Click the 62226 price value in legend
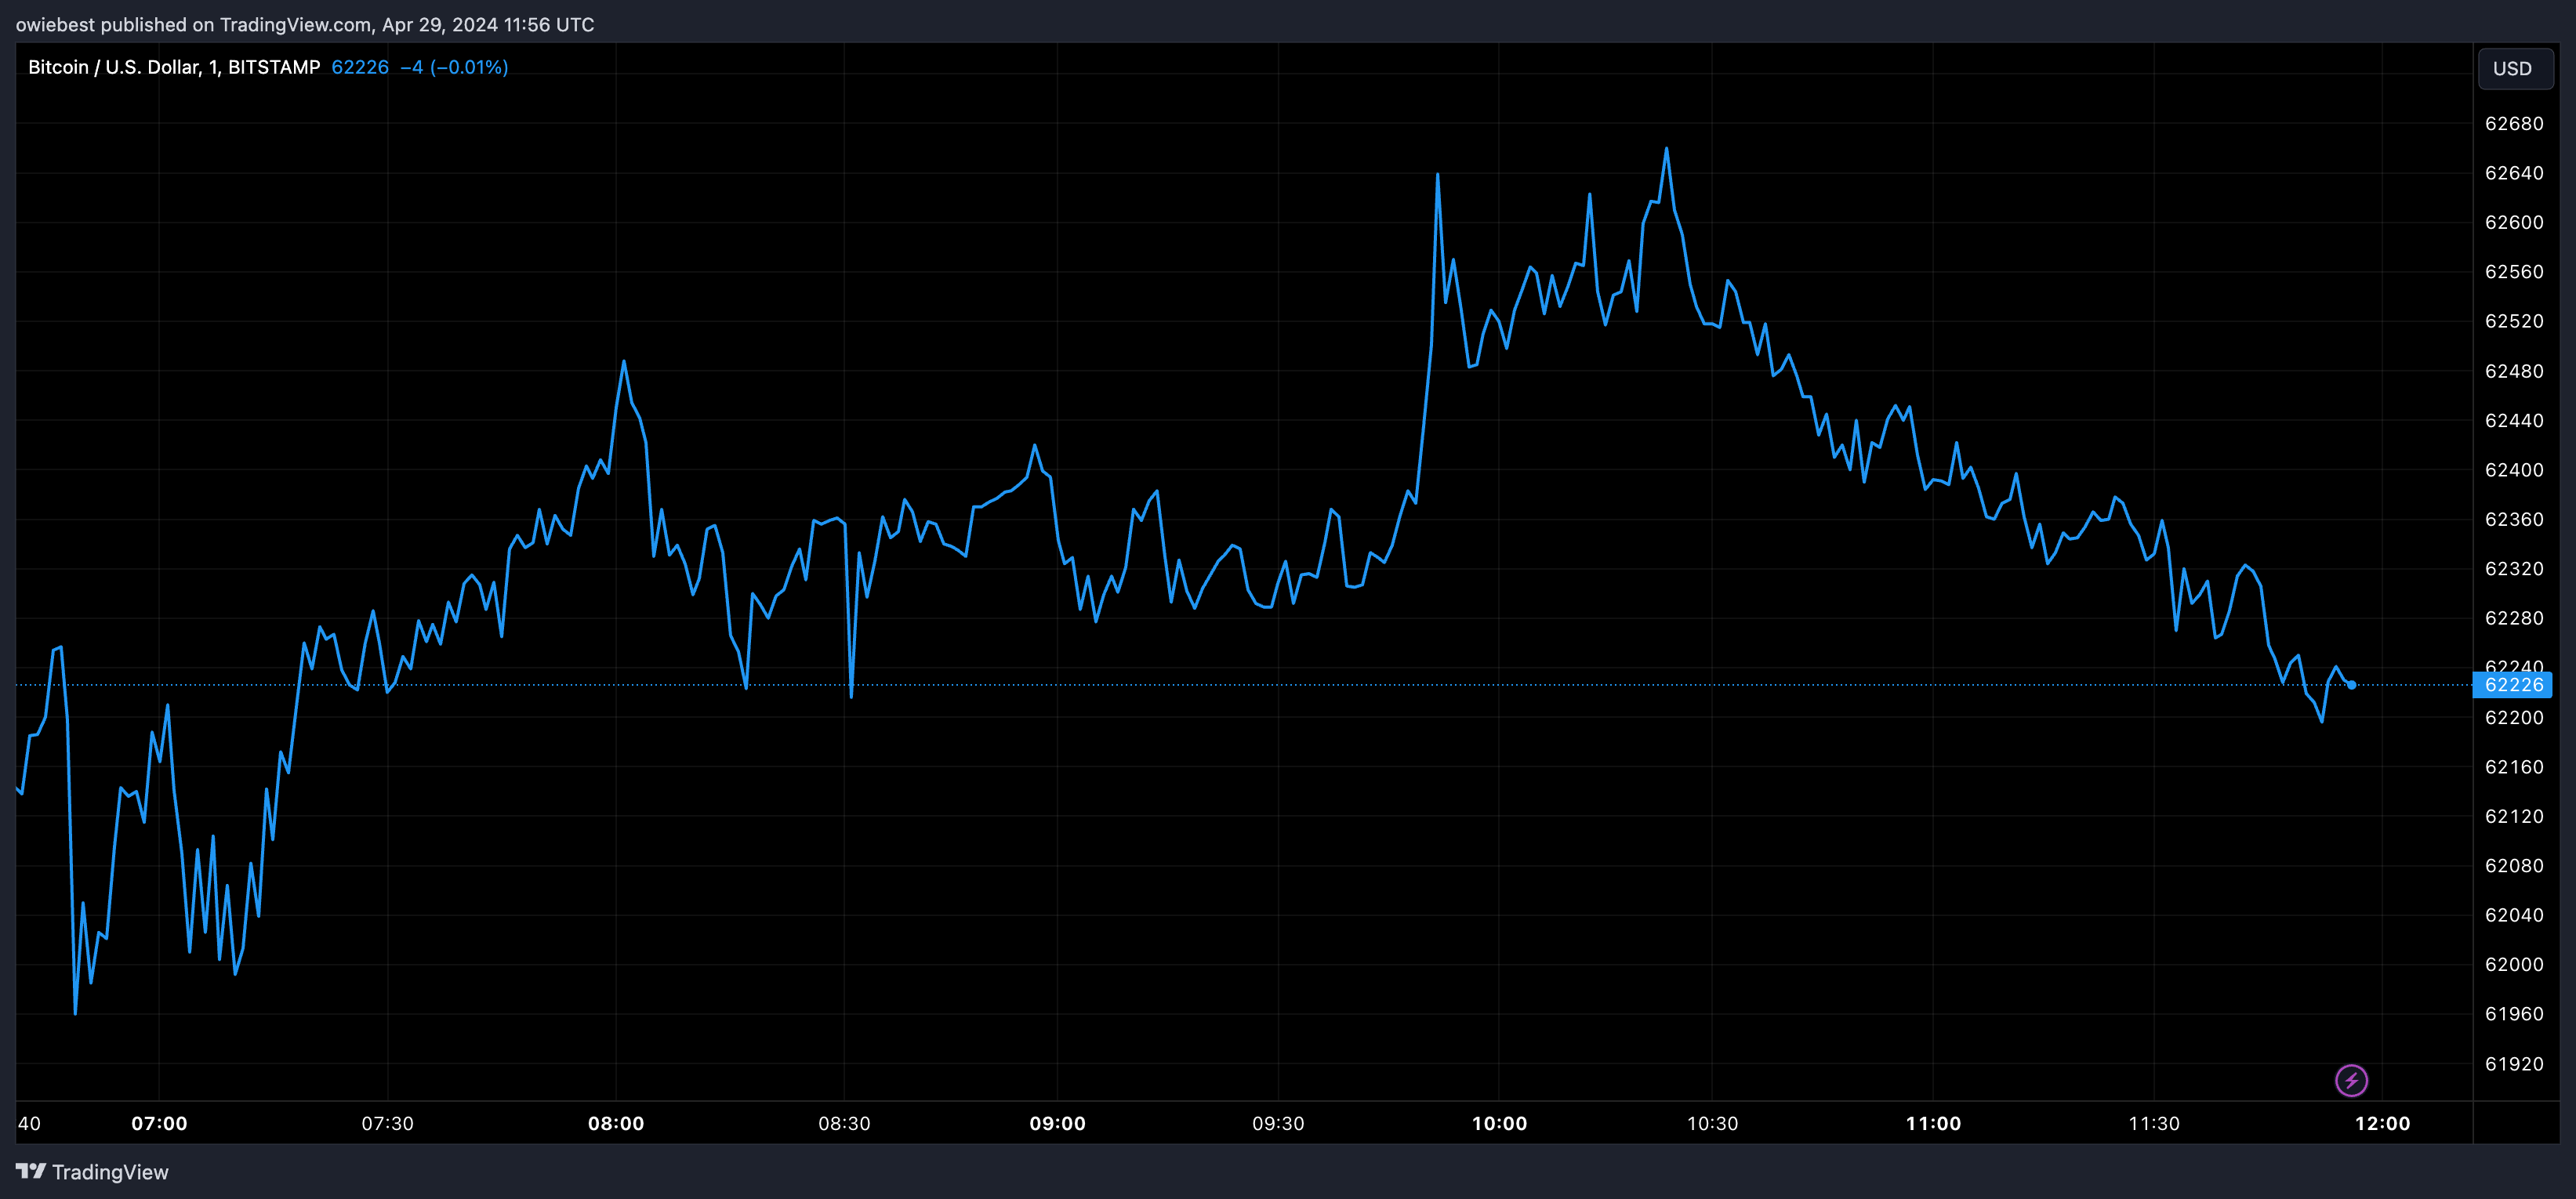 click(360, 67)
